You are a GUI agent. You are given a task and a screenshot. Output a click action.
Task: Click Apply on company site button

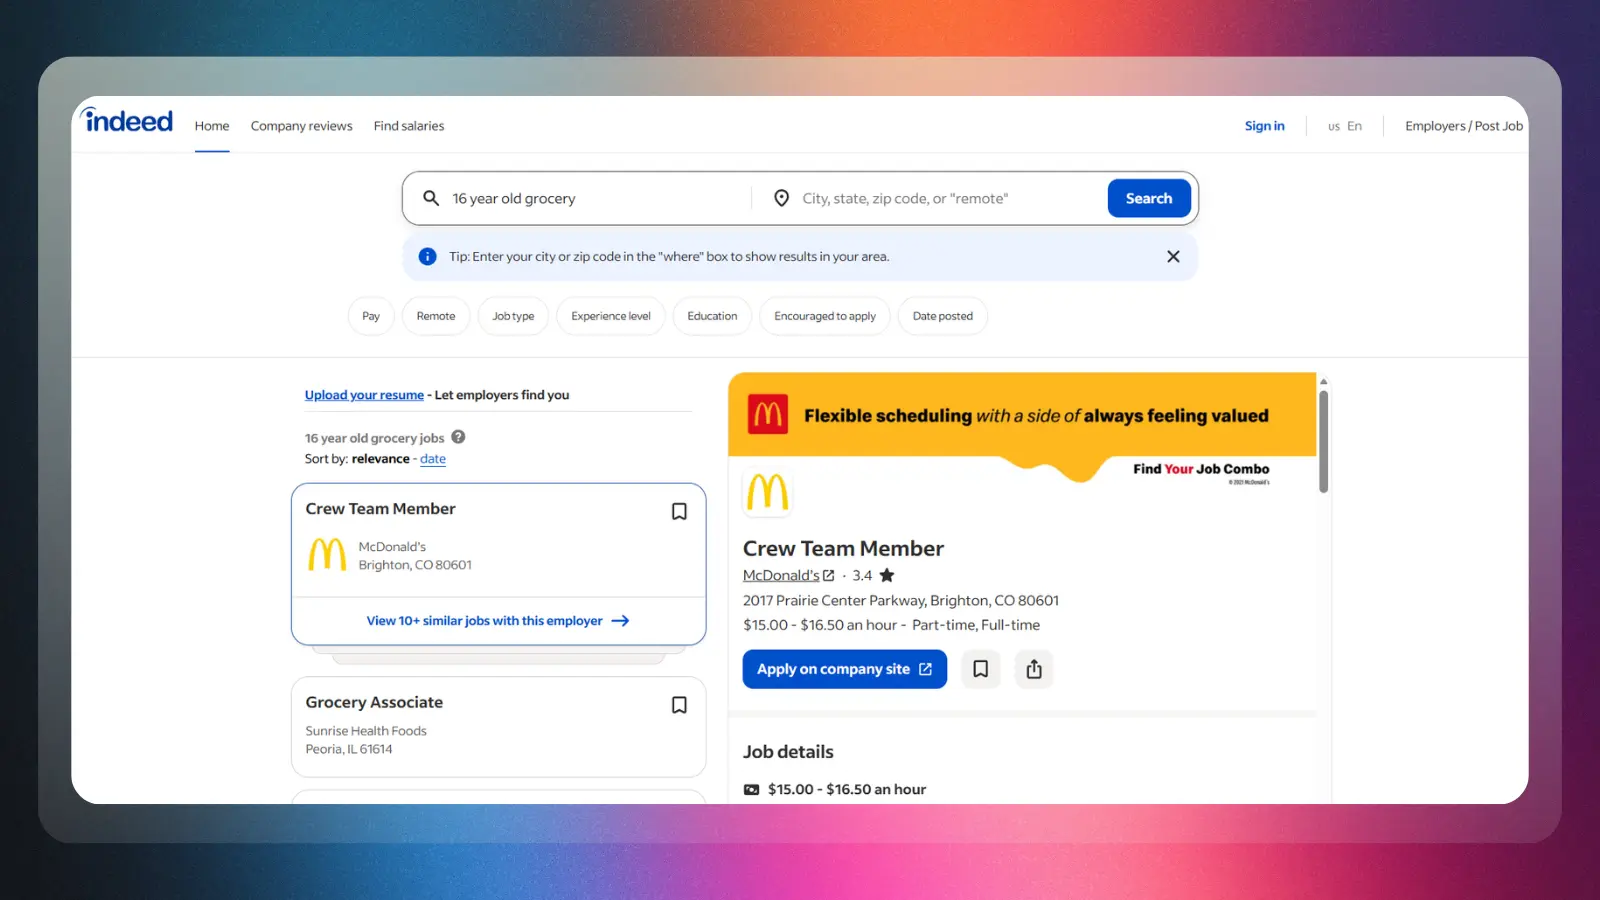tap(845, 669)
